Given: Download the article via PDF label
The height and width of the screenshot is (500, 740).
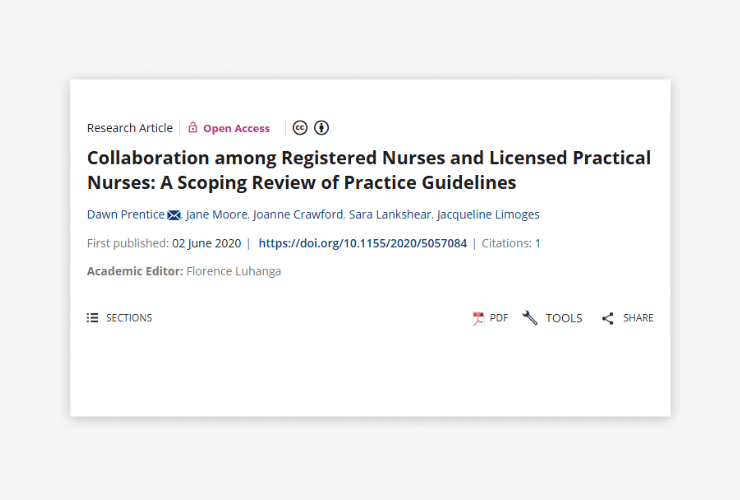Looking at the screenshot, I should tap(499, 318).
